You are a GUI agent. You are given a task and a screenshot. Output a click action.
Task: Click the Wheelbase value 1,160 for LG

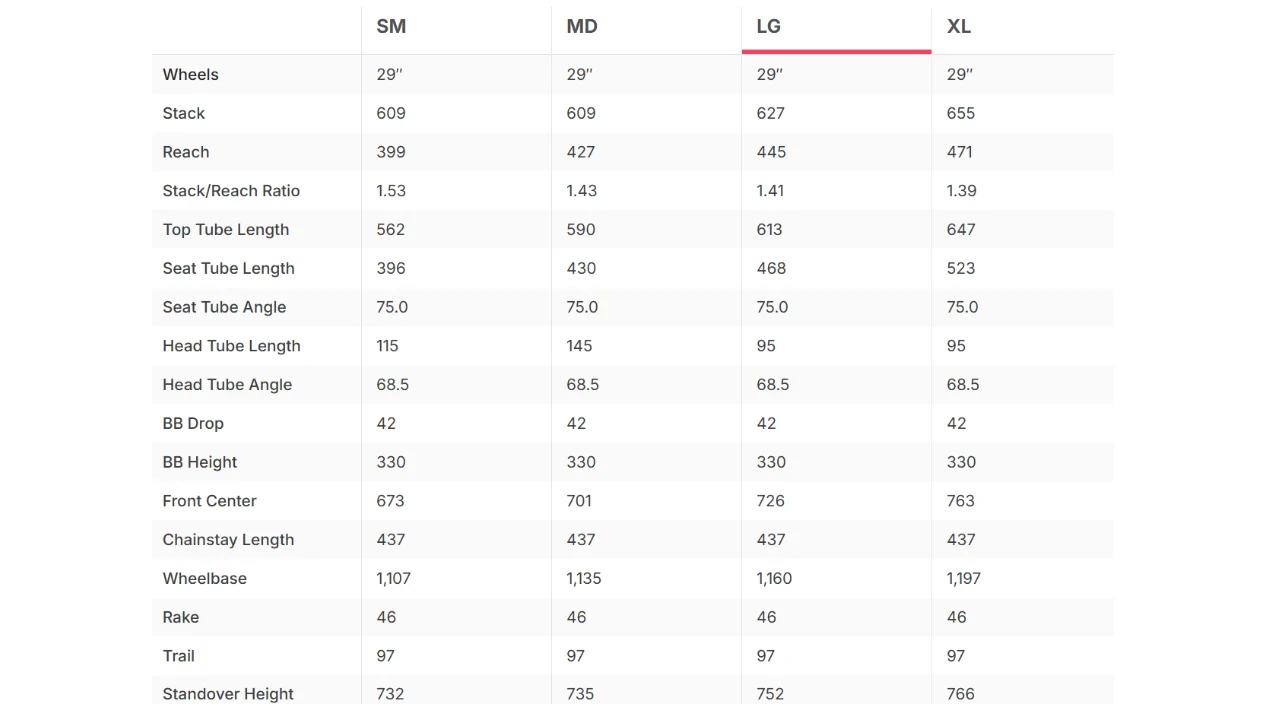coord(774,578)
